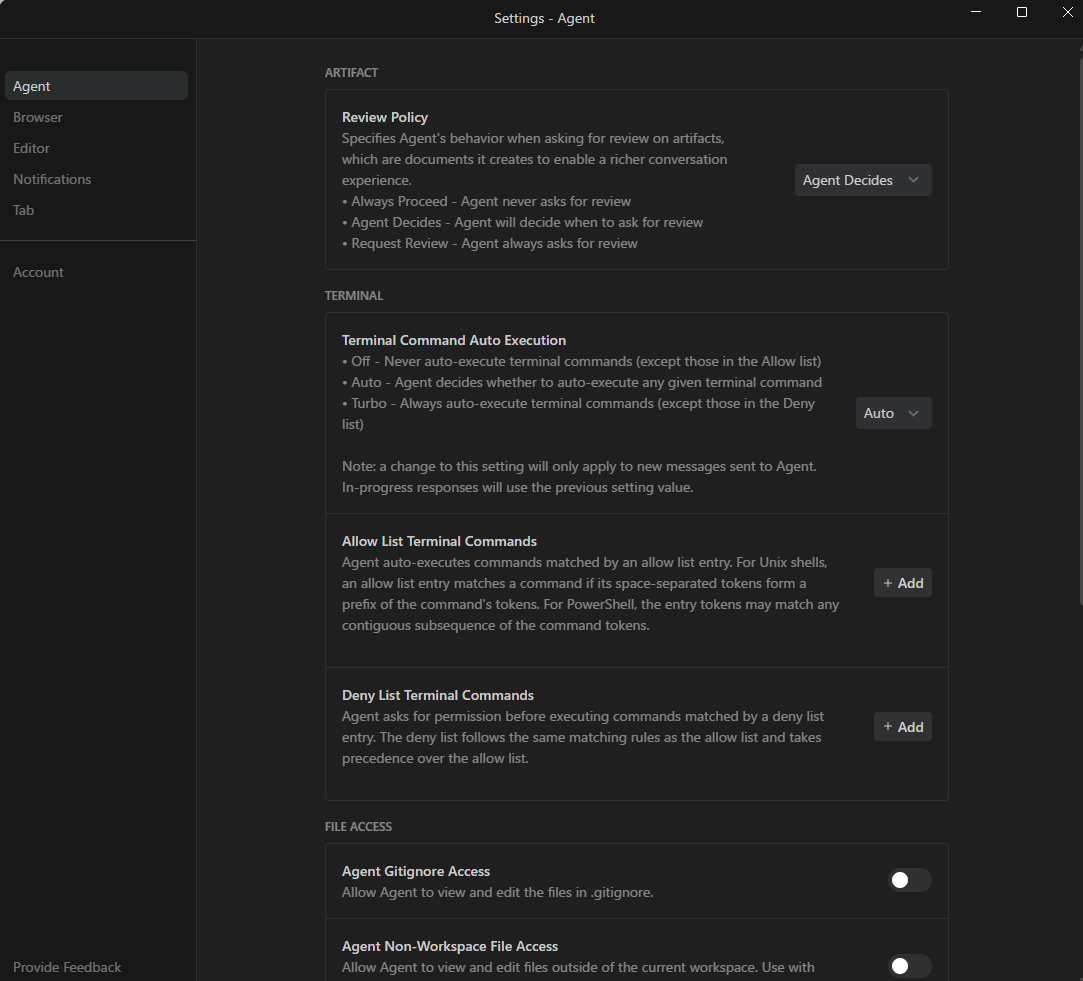Click the chevron arrow beside 'Agent Decides'
Viewport: 1083px width, 981px height.
(x=913, y=180)
